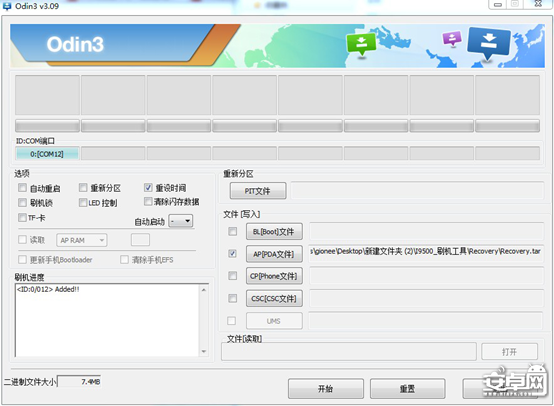Click the PIT文件 button
Viewport: 554px width, 406px height.
258,191
